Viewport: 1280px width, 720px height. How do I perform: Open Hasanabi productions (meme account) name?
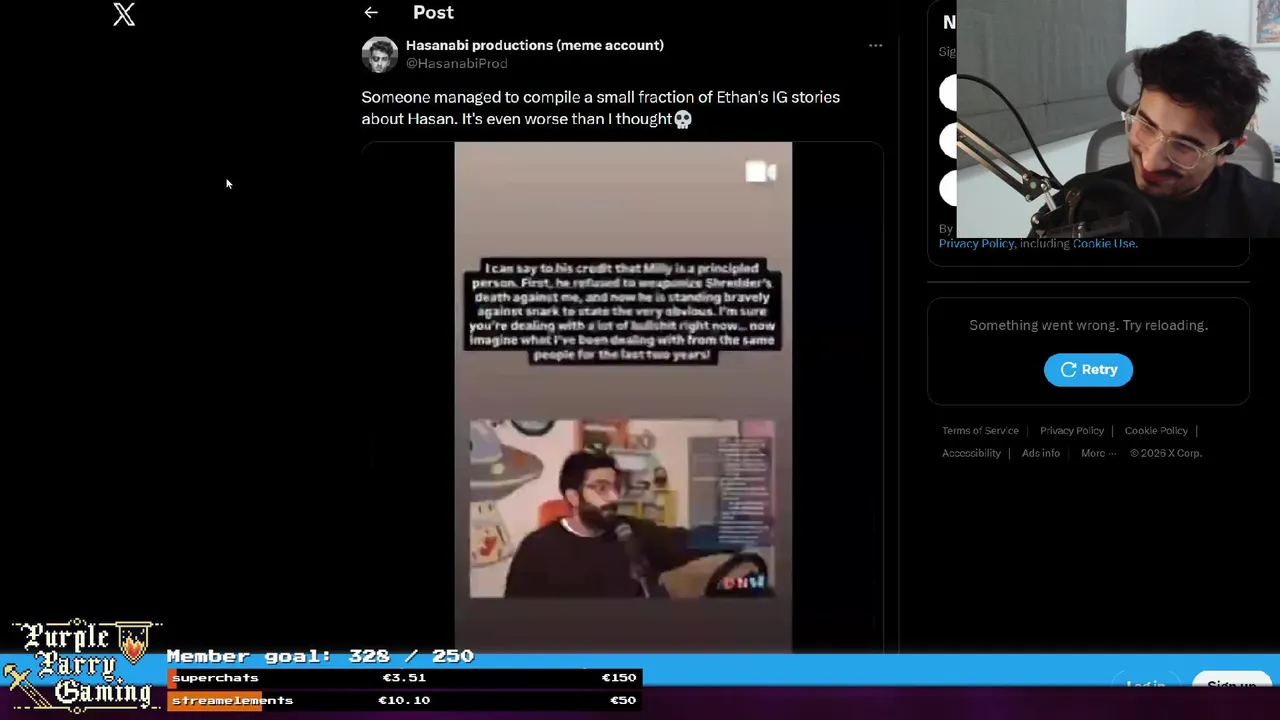pyautogui.click(x=534, y=45)
